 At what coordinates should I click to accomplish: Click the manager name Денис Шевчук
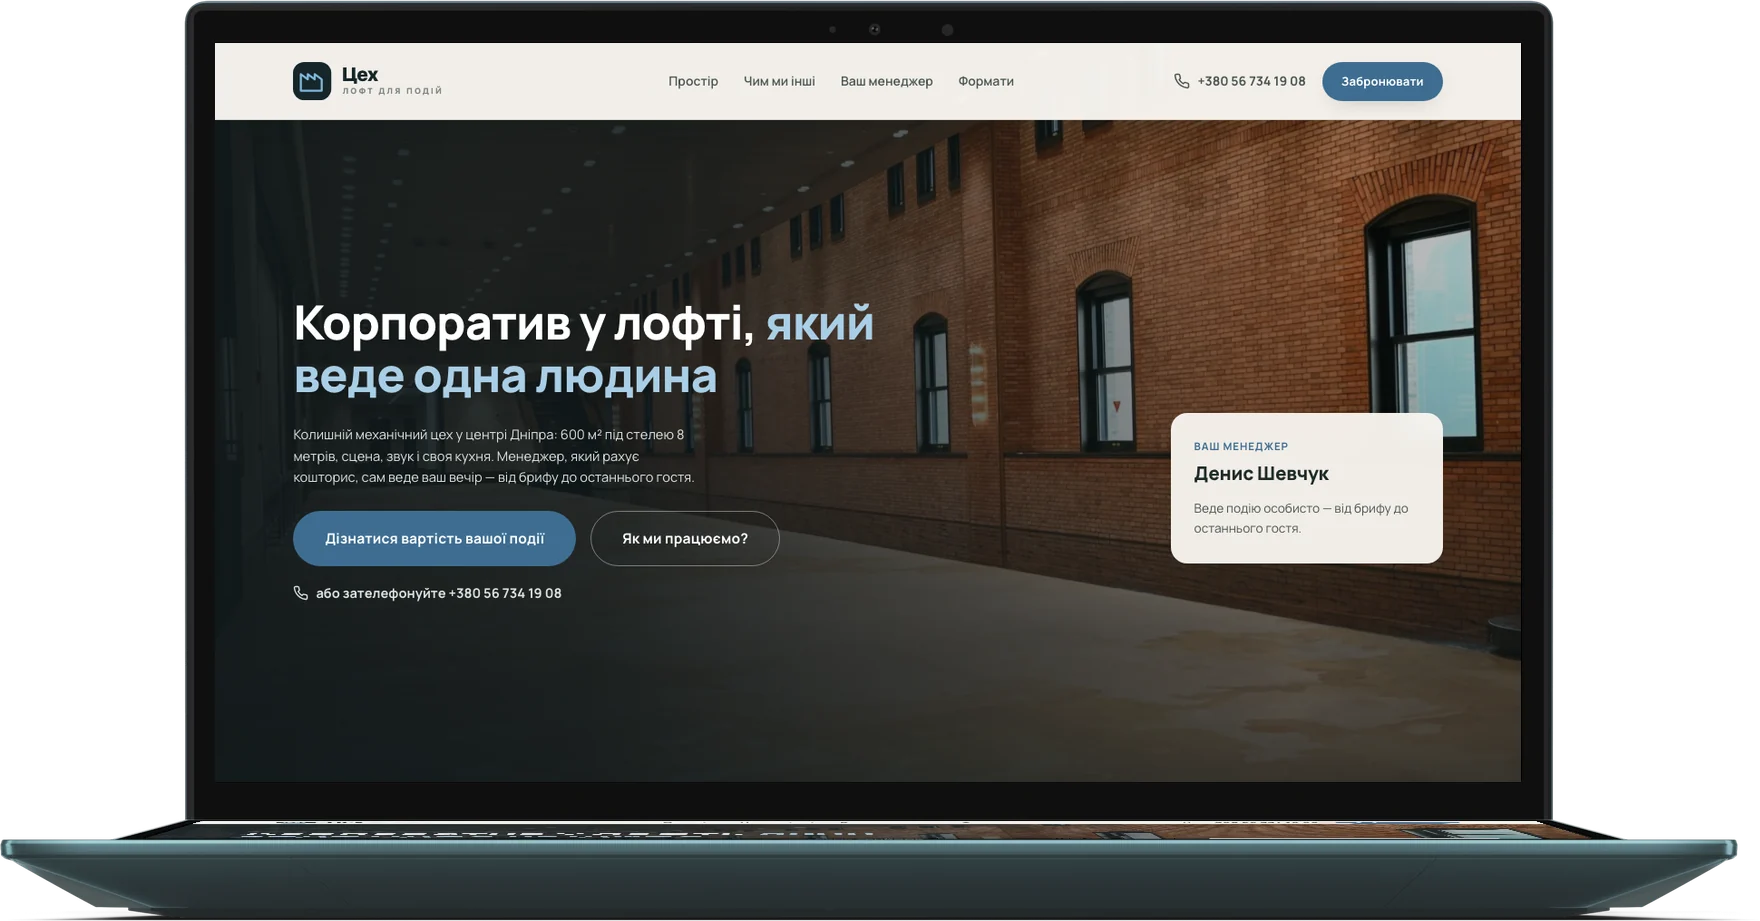pos(1261,473)
